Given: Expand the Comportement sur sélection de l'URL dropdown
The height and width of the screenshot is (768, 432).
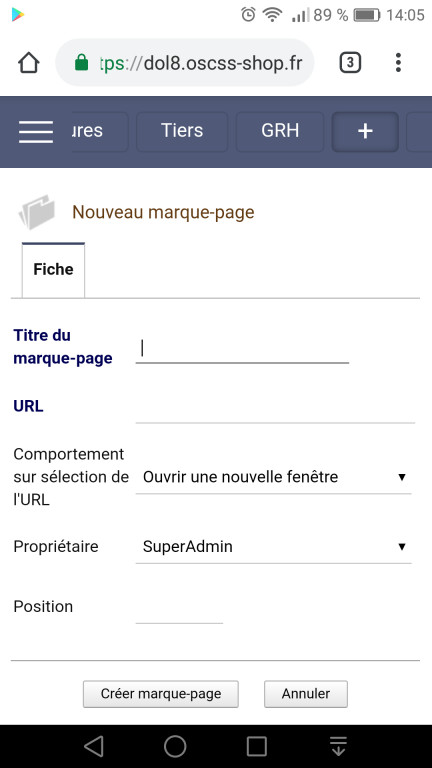Looking at the screenshot, I should point(273,477).
